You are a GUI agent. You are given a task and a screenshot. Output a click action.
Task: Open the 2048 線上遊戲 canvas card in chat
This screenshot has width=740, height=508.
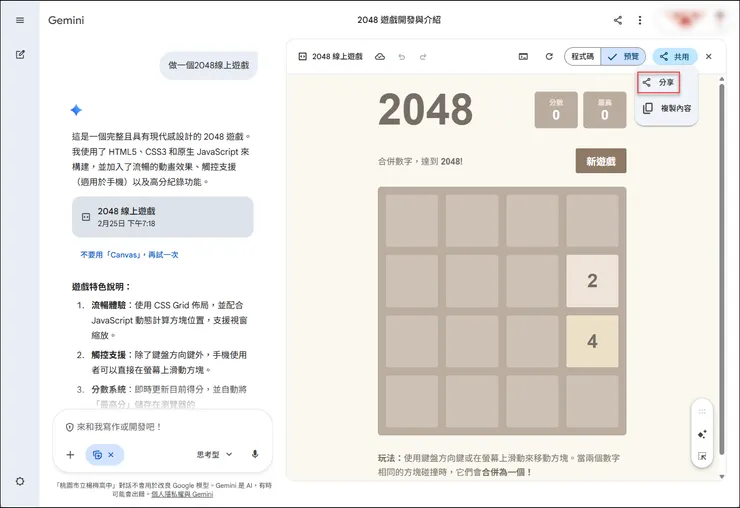(162, 217)
